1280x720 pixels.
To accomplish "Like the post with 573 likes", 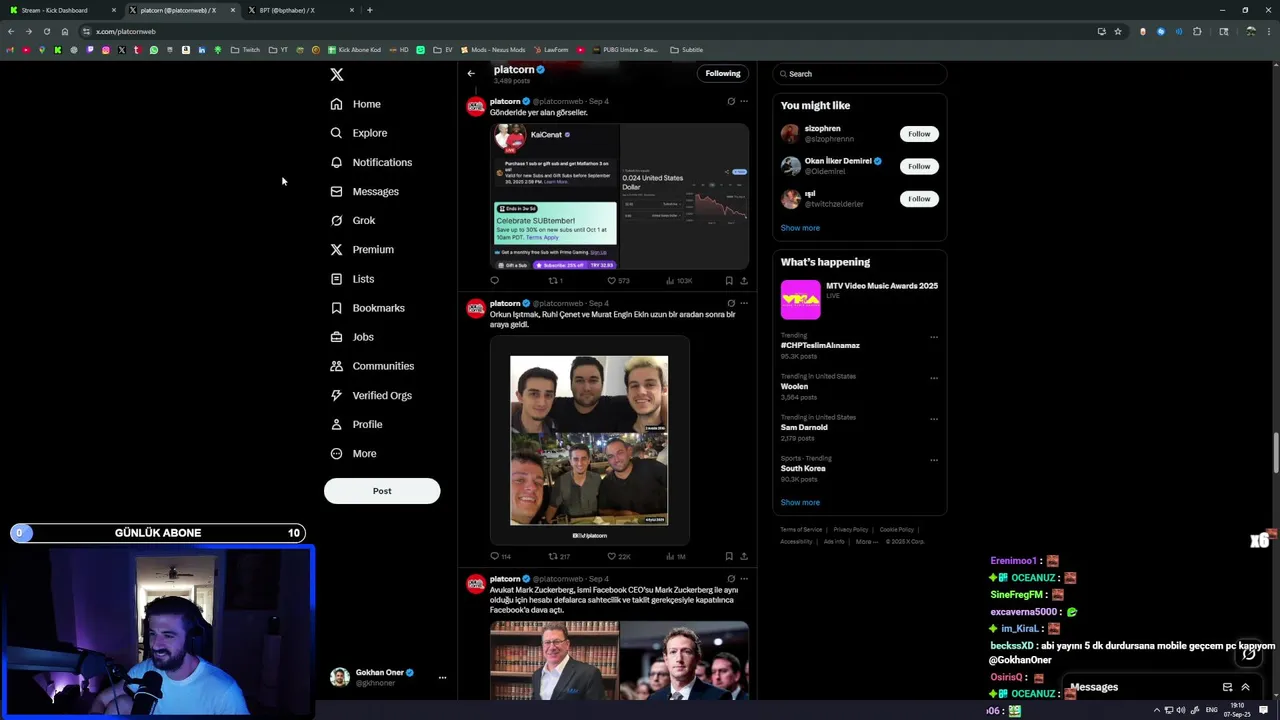I will (618, 281).
